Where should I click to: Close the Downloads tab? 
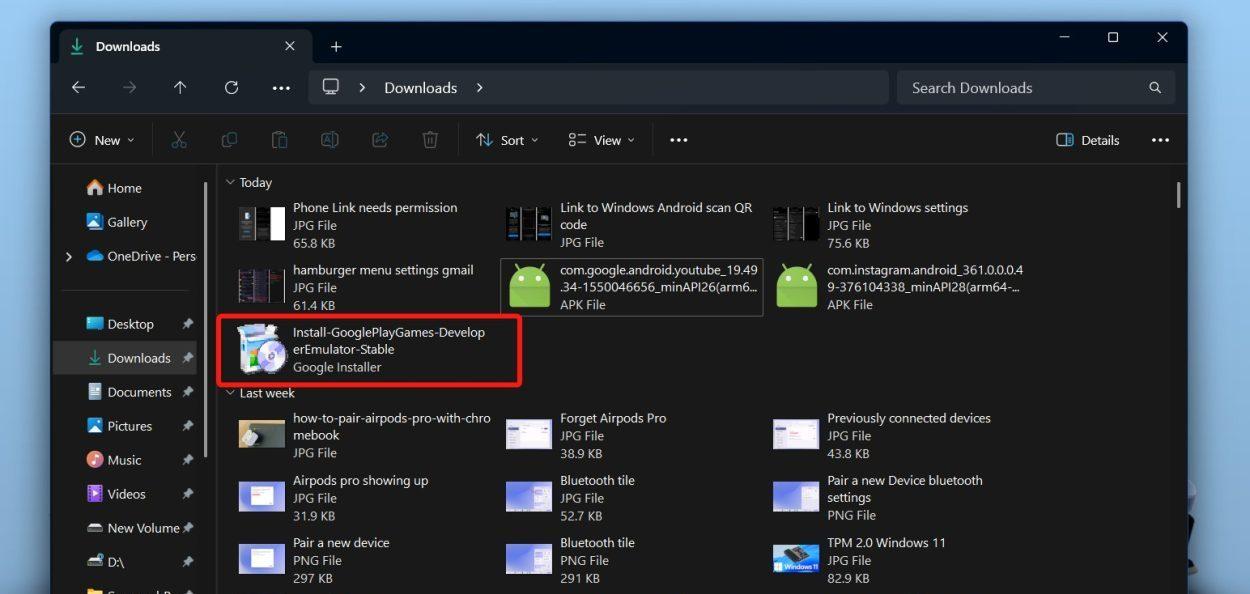pos(290,46)
